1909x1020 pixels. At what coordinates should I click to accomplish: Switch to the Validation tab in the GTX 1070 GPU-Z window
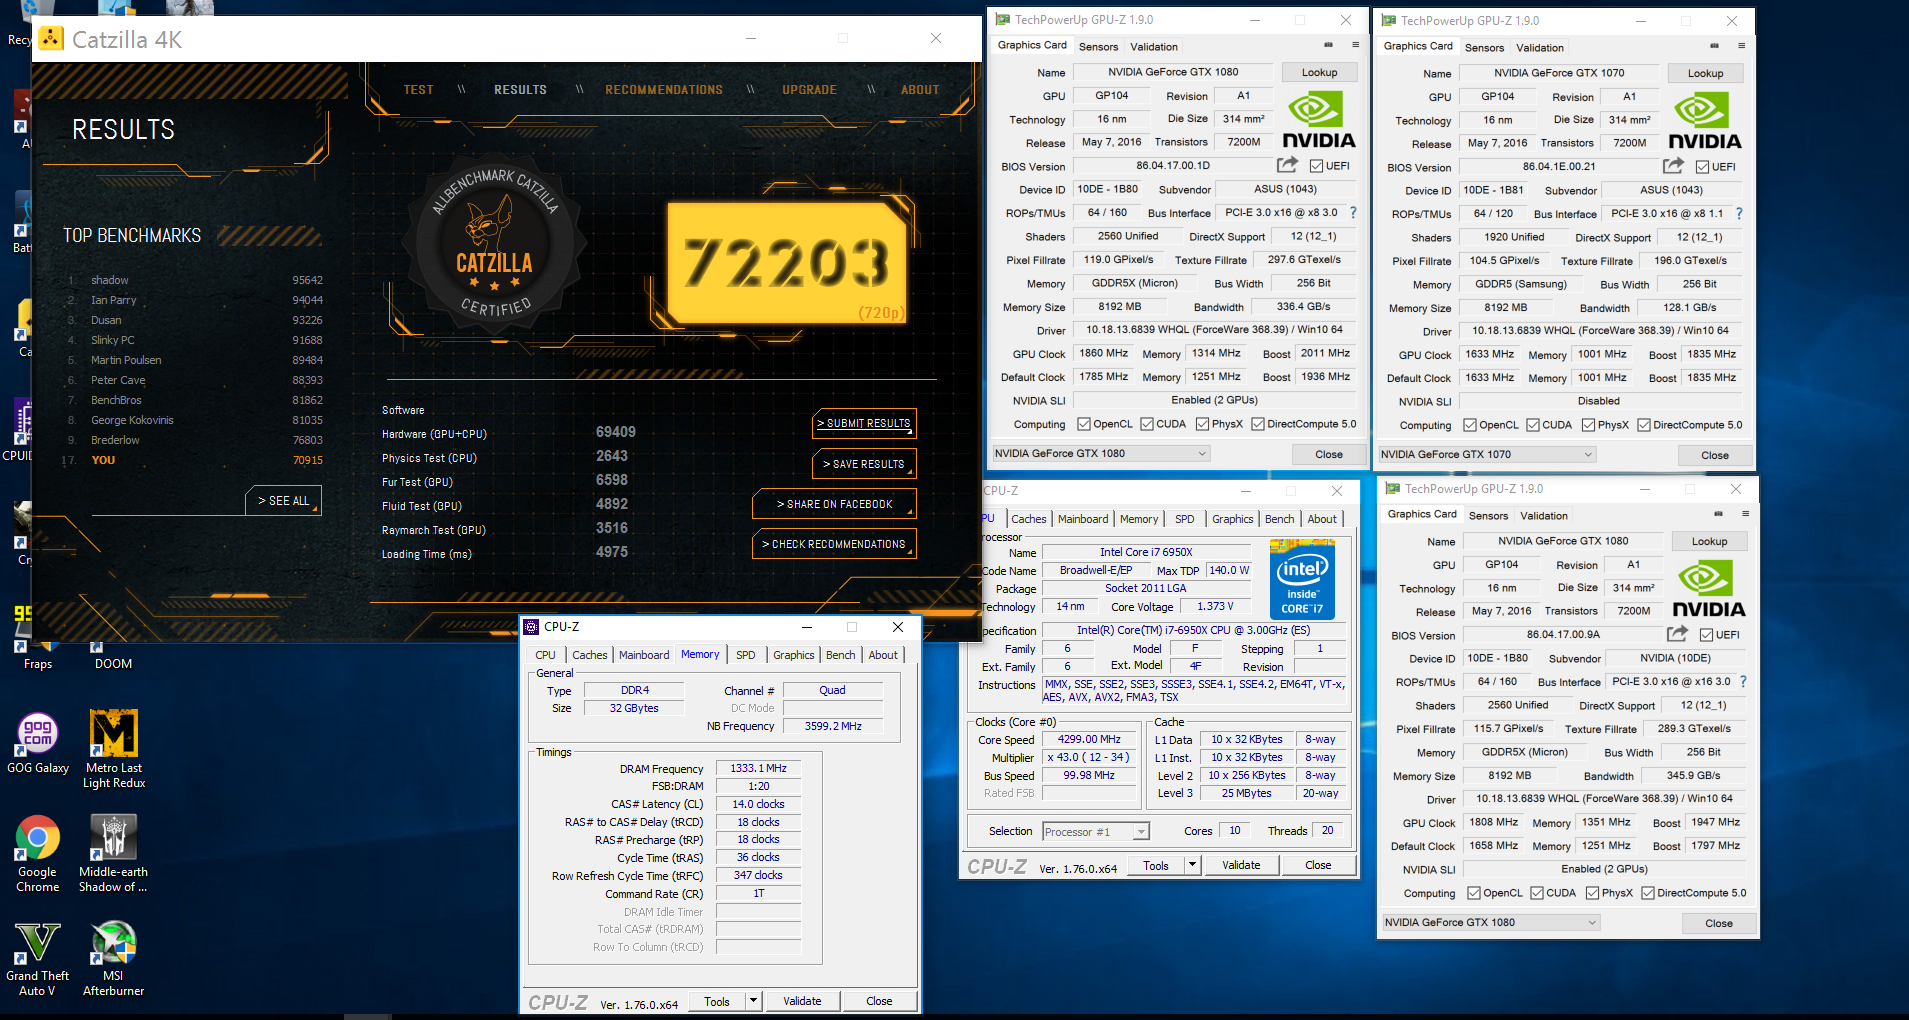[x=1539, y=48]
